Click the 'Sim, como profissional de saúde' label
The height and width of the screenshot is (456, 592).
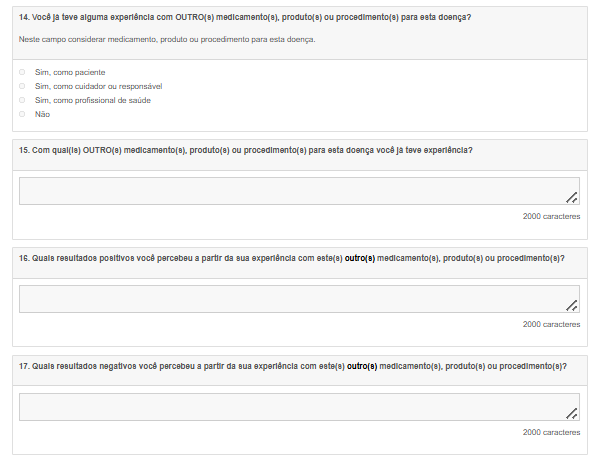[93, 100]
